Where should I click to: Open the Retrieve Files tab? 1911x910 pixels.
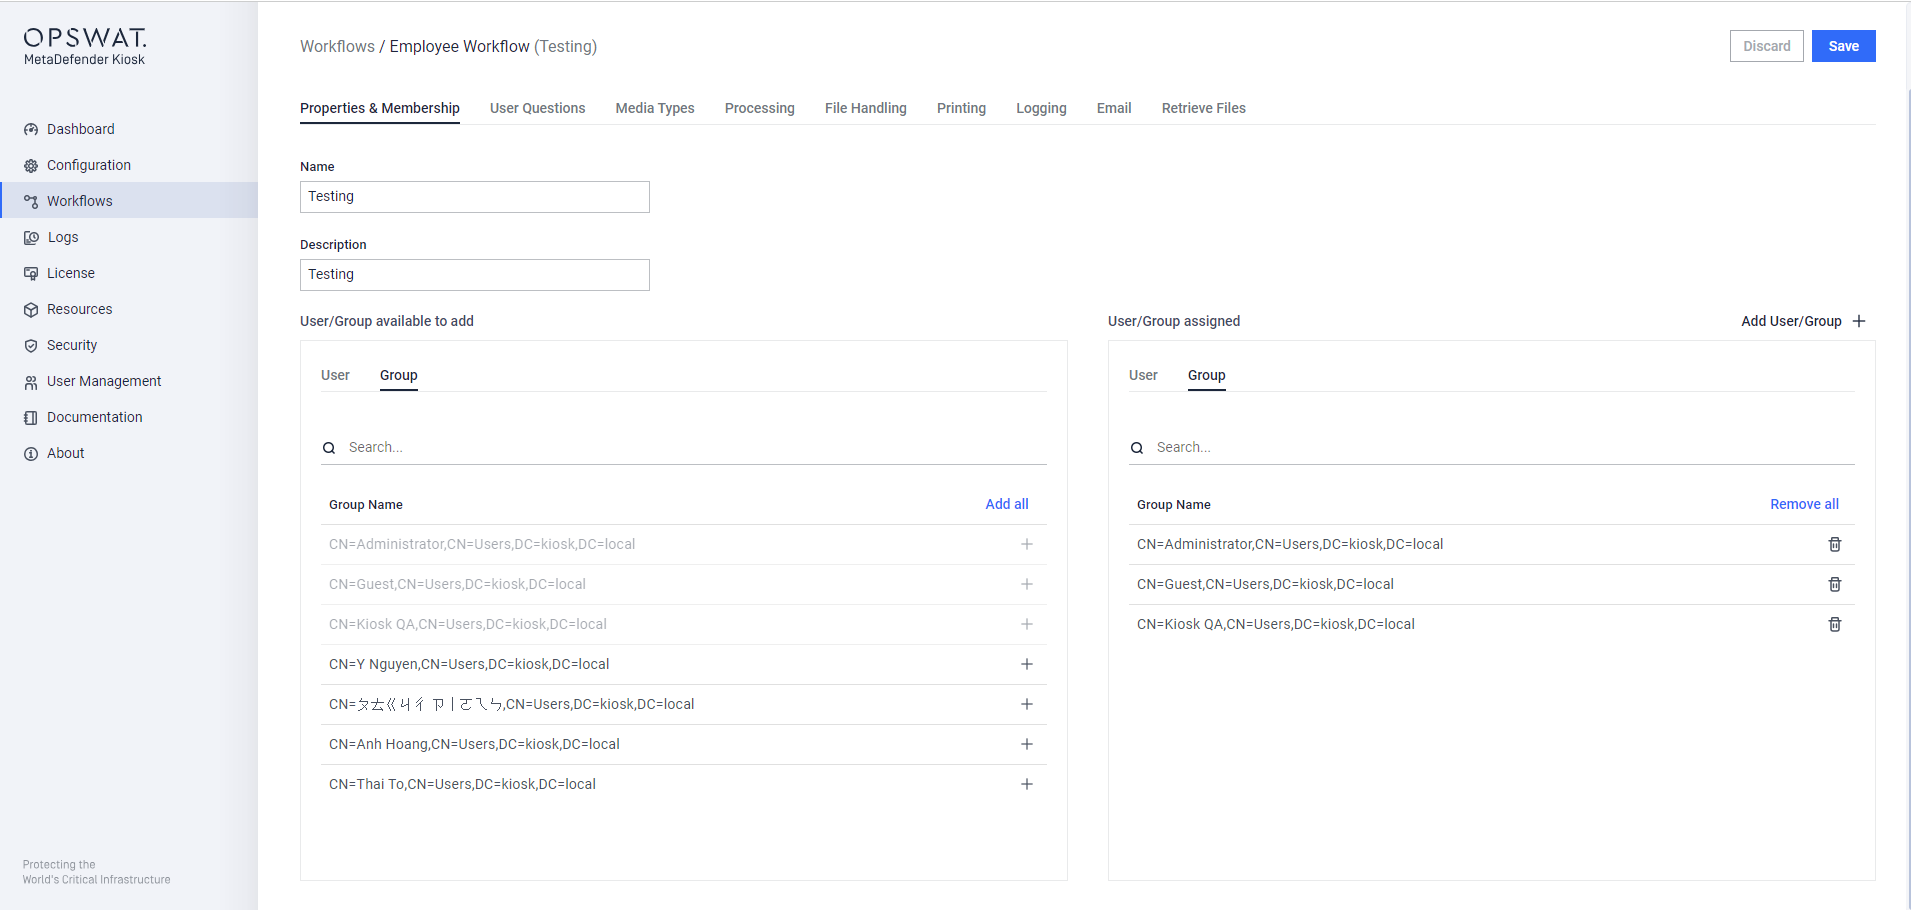[x=1204, y=108]
